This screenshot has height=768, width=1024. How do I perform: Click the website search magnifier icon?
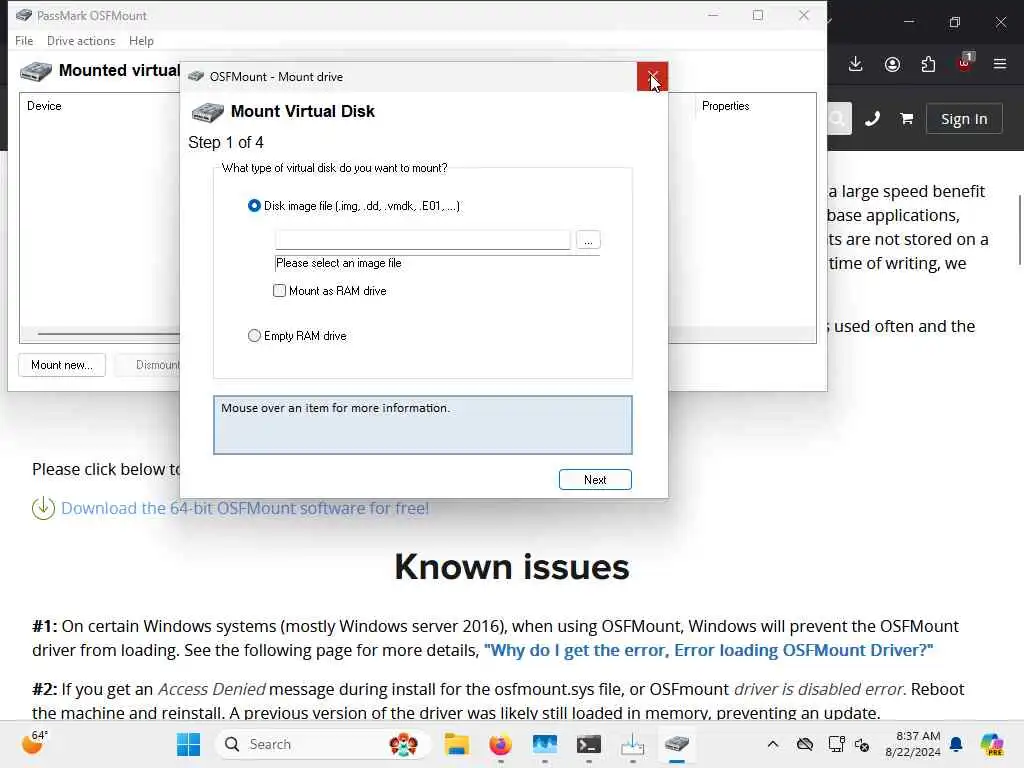coord(838,119)
